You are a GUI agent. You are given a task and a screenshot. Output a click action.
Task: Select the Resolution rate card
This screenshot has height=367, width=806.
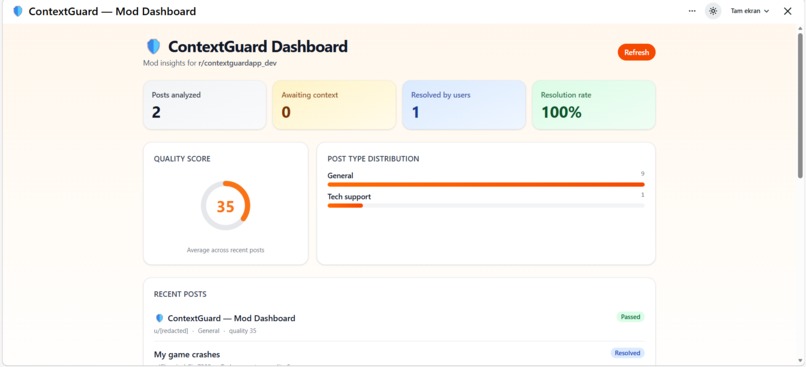(x=593, y=105)
